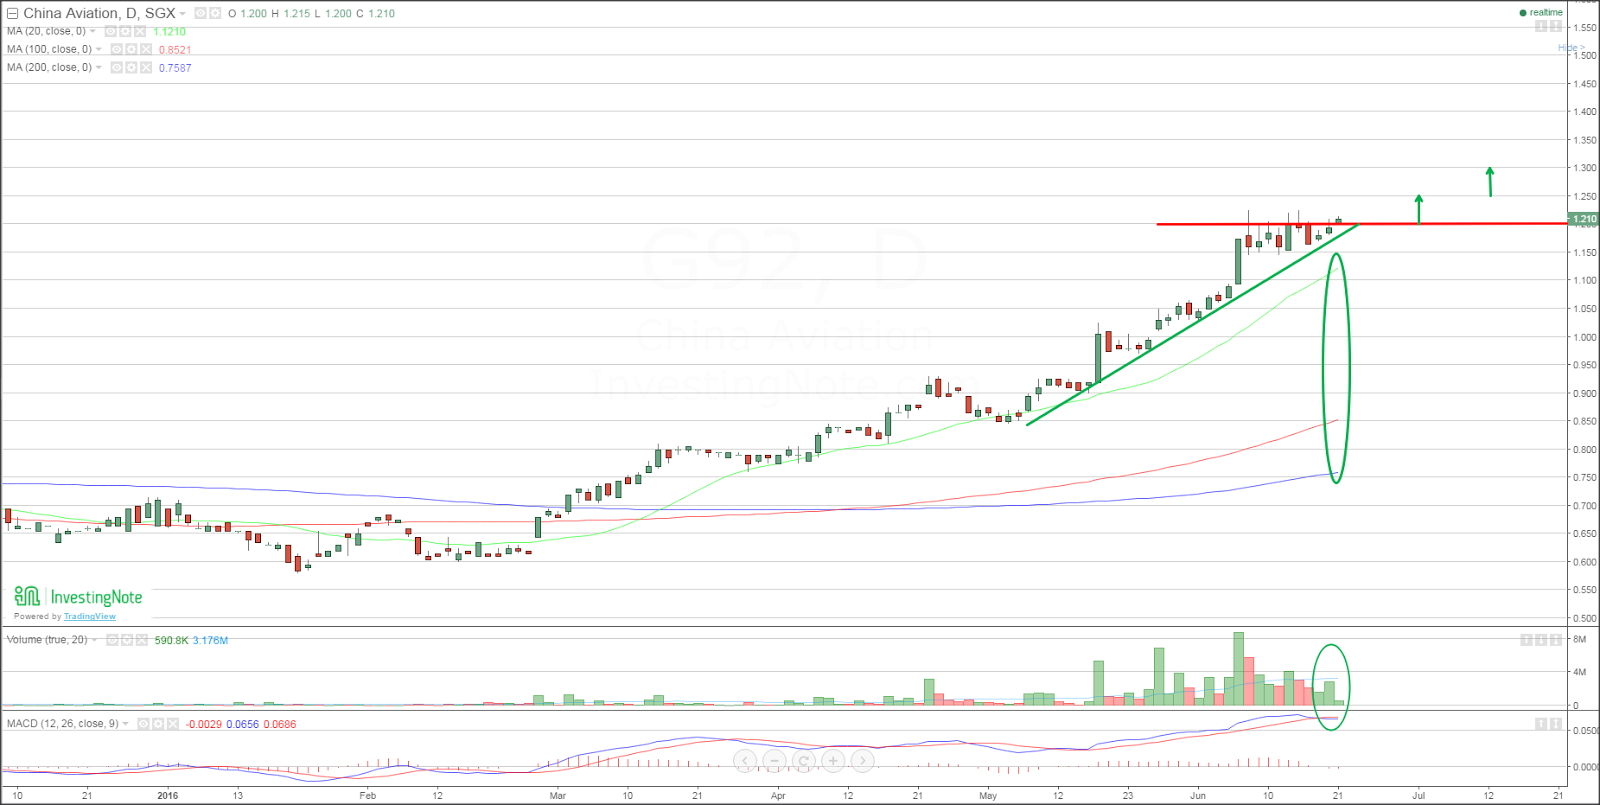Screen dimensions: 1600x805
Task: Toggle MACD indicator visibility eye icon
Action: tap(144, 724)
